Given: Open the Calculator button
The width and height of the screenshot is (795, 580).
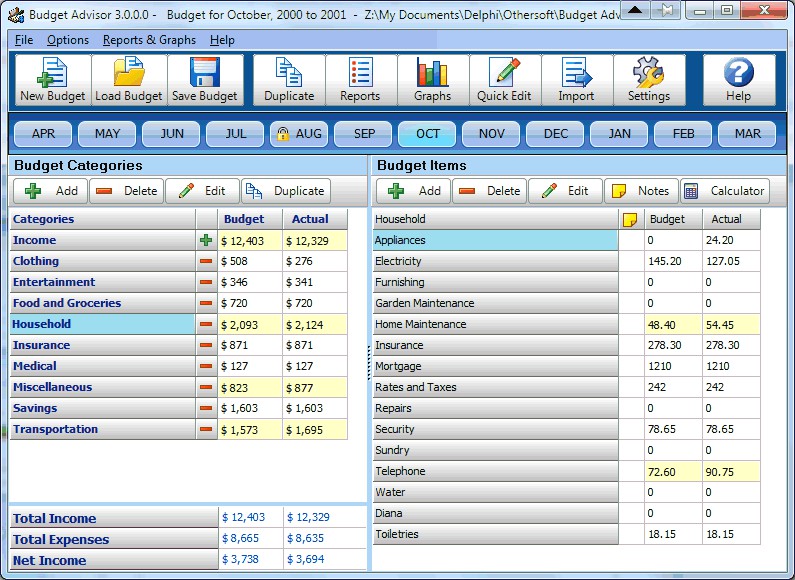Looking at the screenshot, I should tap(725, 191).
